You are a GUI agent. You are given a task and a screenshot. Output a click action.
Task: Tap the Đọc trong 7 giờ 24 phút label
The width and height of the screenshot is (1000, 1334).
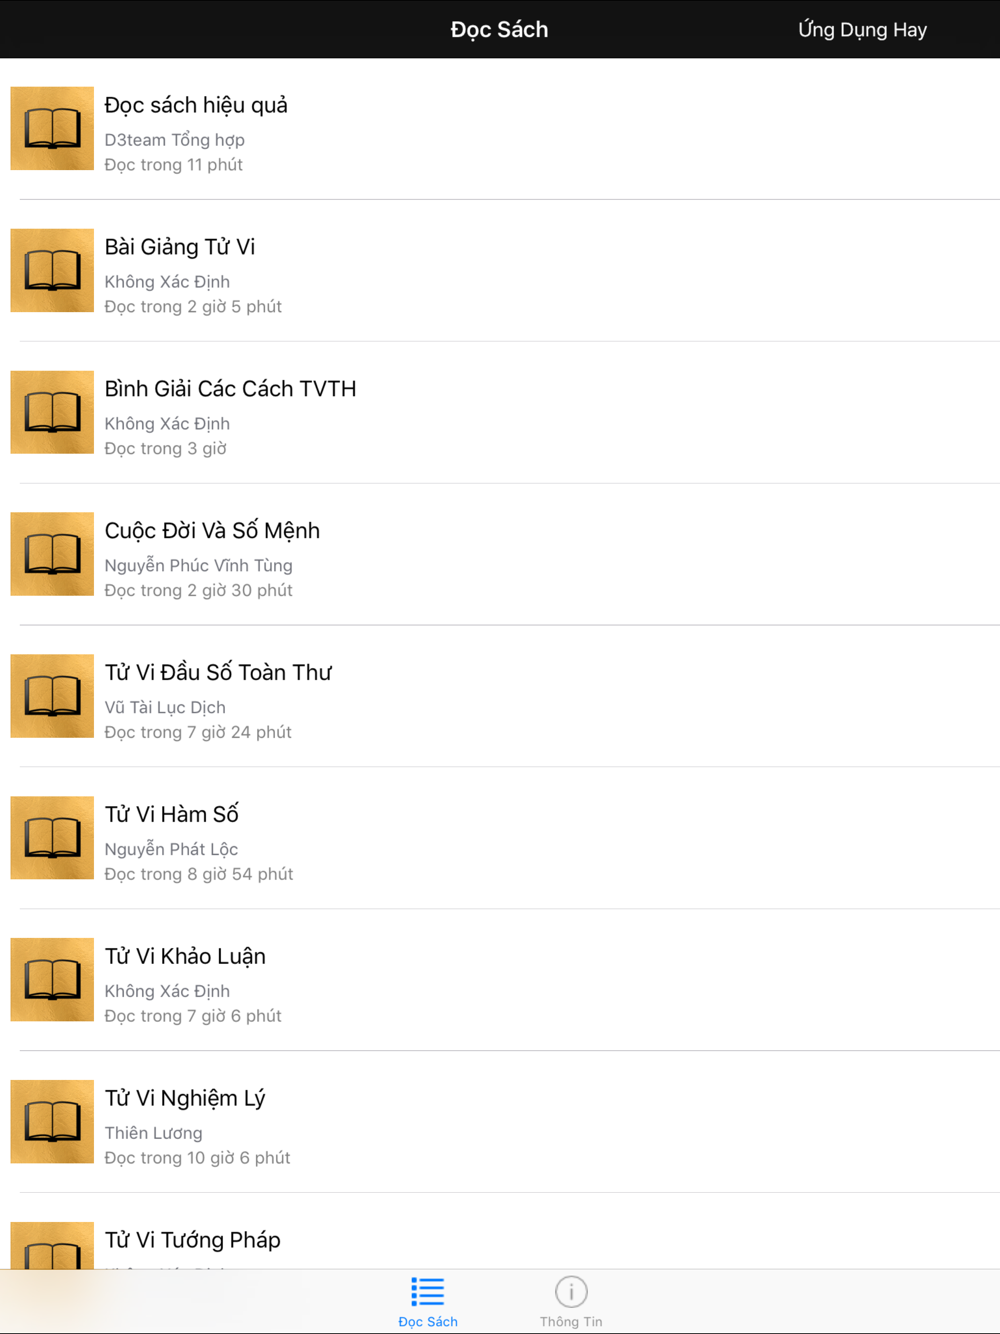[x=198, y=732]
